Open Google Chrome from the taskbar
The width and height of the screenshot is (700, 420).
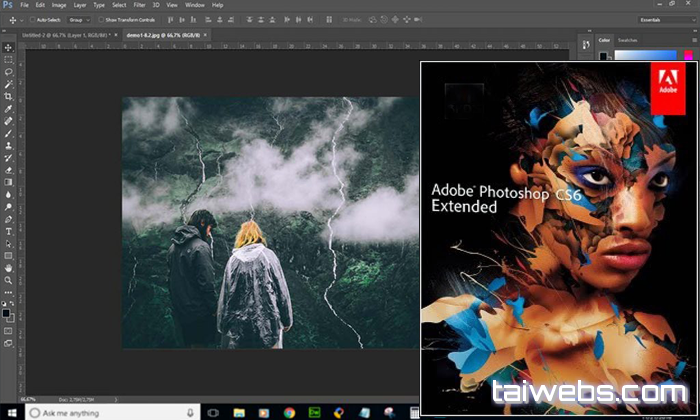pyautogui.click(x=288, y=412)
